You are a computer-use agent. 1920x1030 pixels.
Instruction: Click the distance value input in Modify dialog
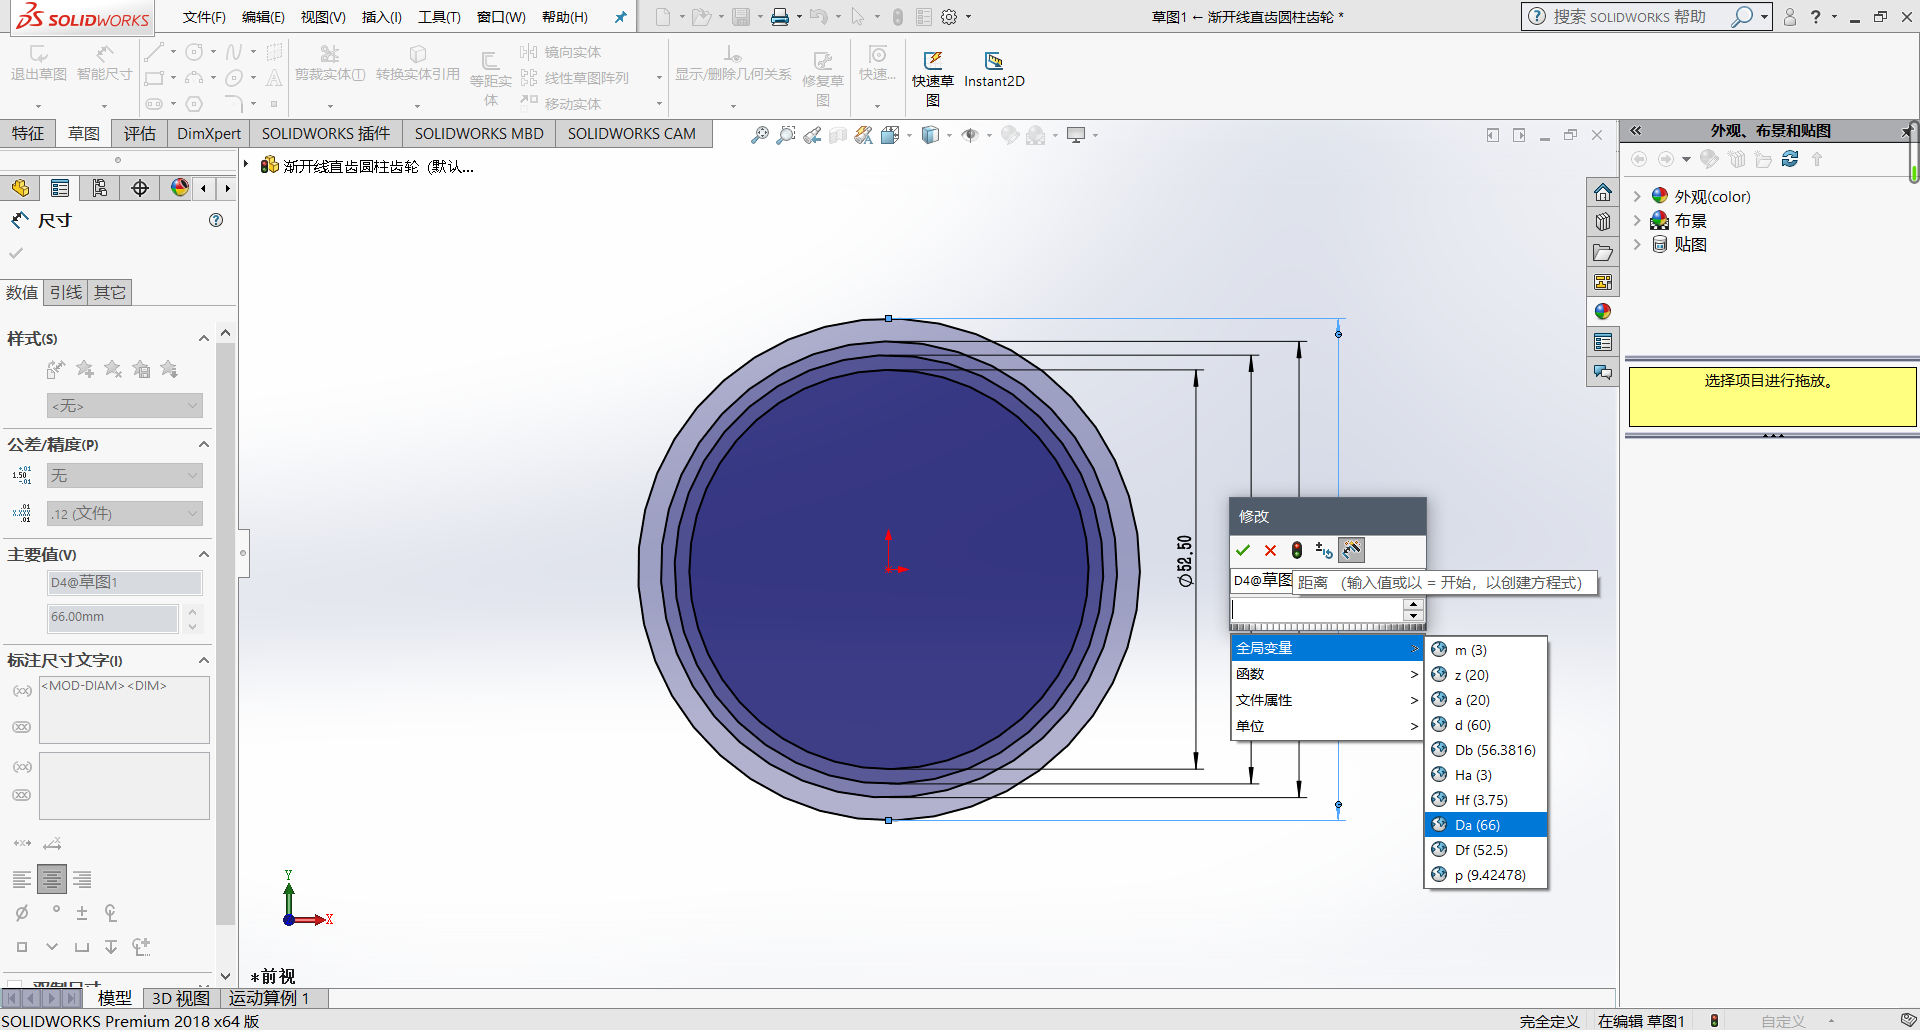click(x=1317, y=609)
